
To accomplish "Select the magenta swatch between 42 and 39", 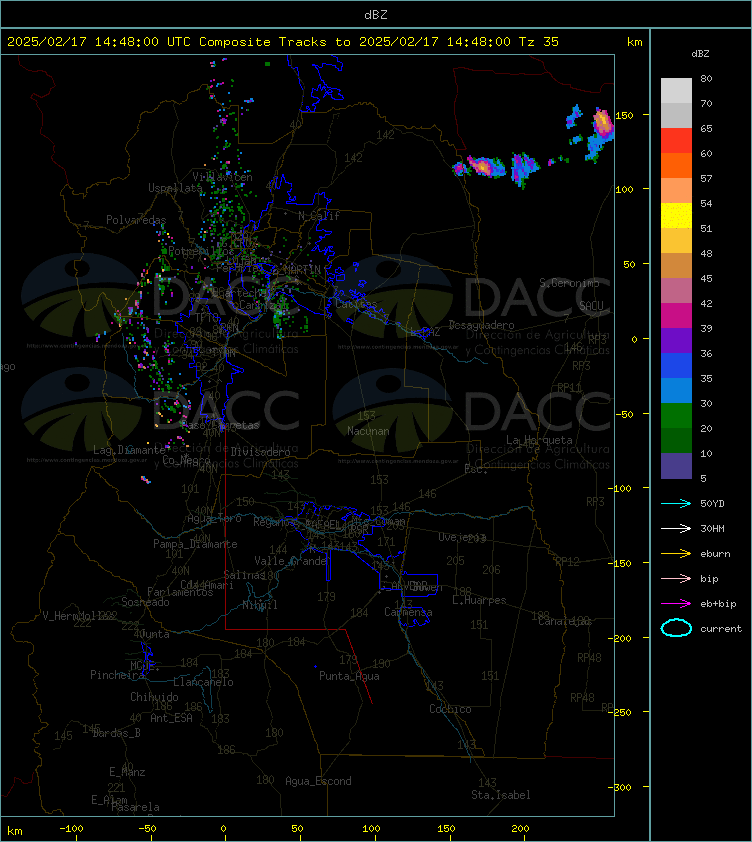I will [x=676, y=316].
